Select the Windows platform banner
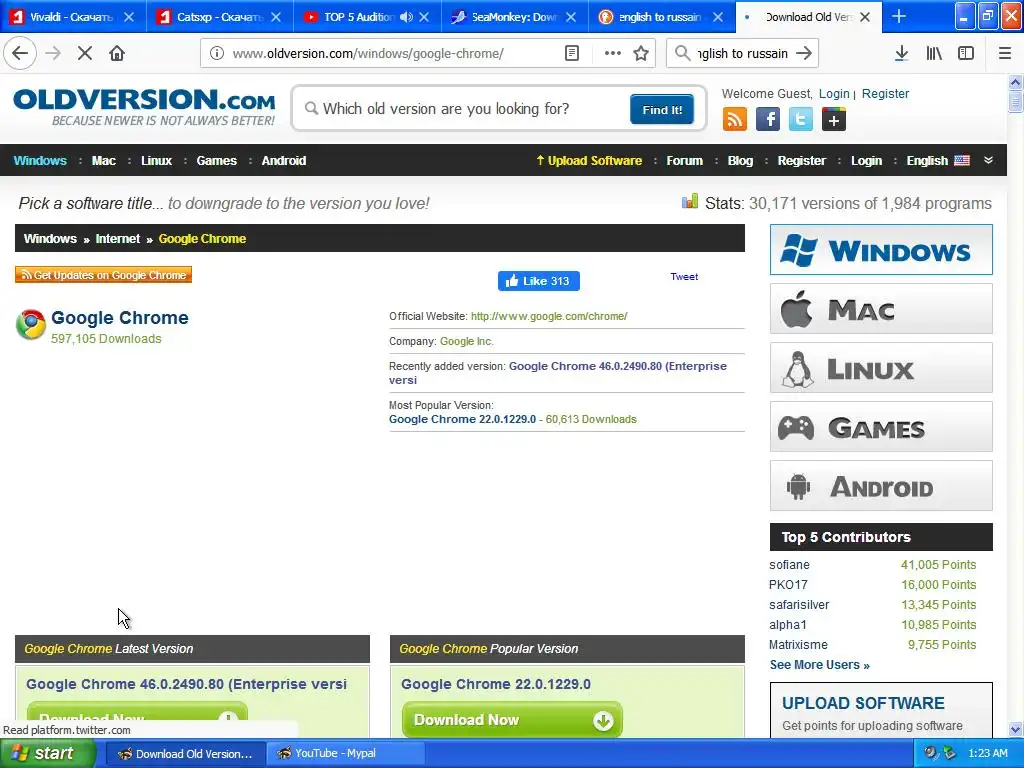The height and width of the screenshot is (768, 1024). [881, 249]
